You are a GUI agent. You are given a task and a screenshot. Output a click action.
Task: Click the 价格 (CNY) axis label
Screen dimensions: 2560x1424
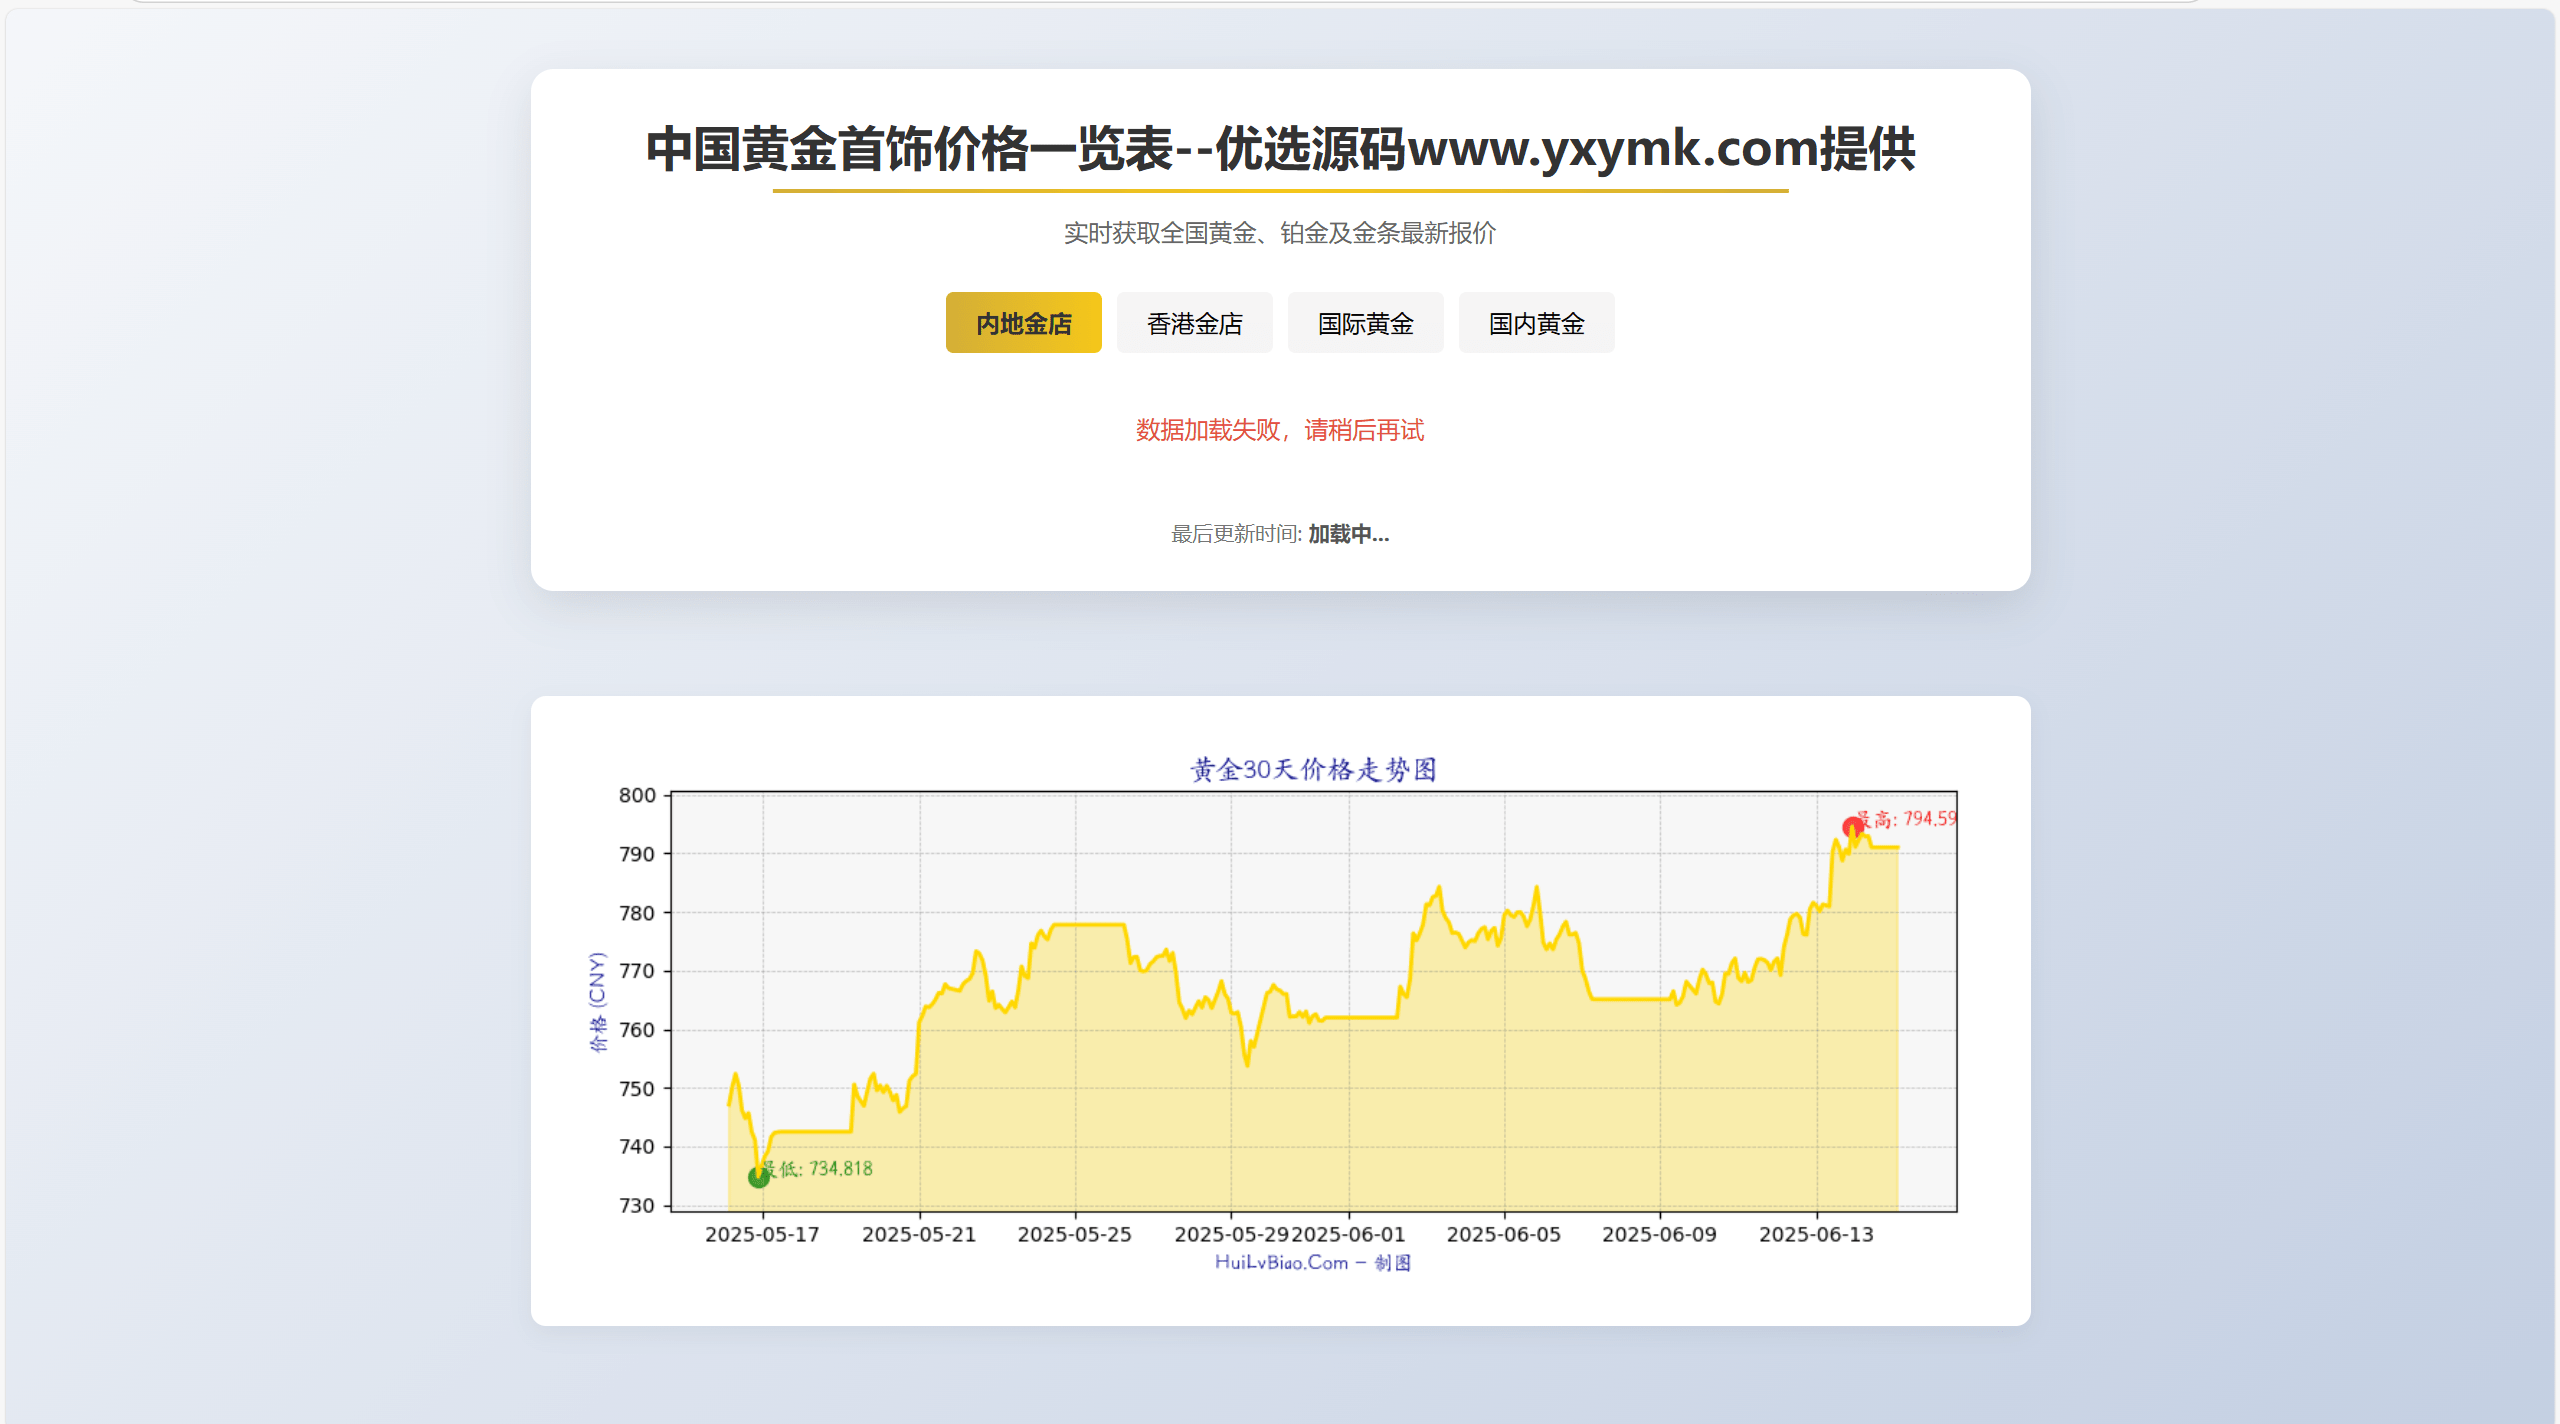597,1002
